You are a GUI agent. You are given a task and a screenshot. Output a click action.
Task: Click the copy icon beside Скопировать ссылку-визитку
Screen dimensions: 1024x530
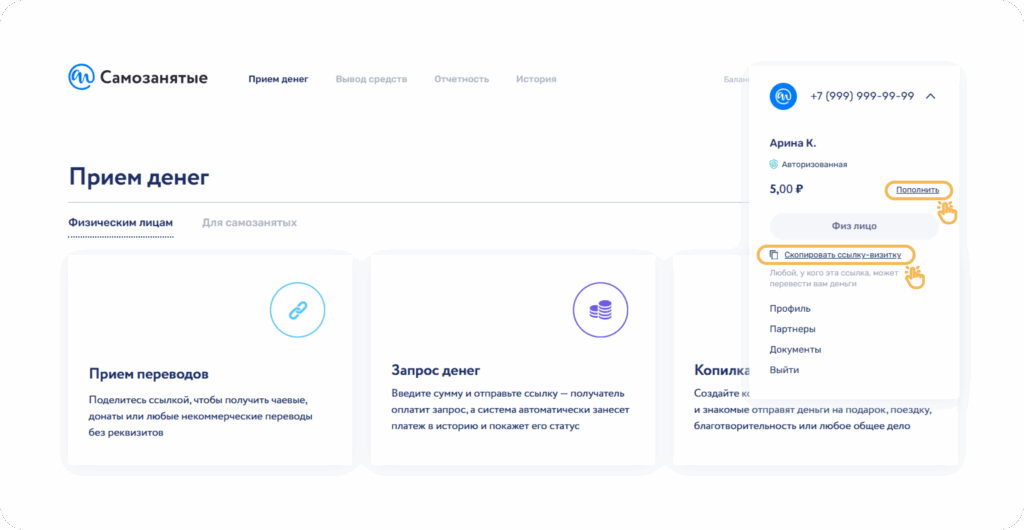pyautogui.click(x=774, y=255)
